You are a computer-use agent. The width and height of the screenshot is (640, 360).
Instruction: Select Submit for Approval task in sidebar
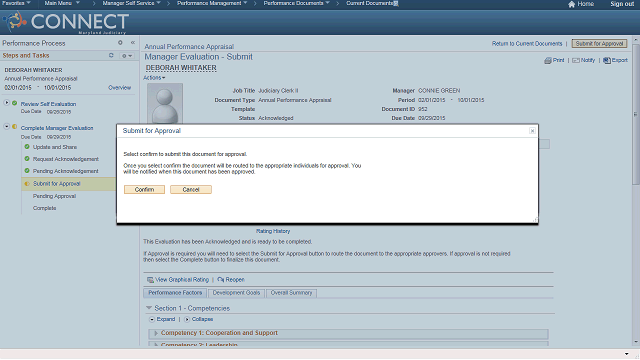coord(56,184)
